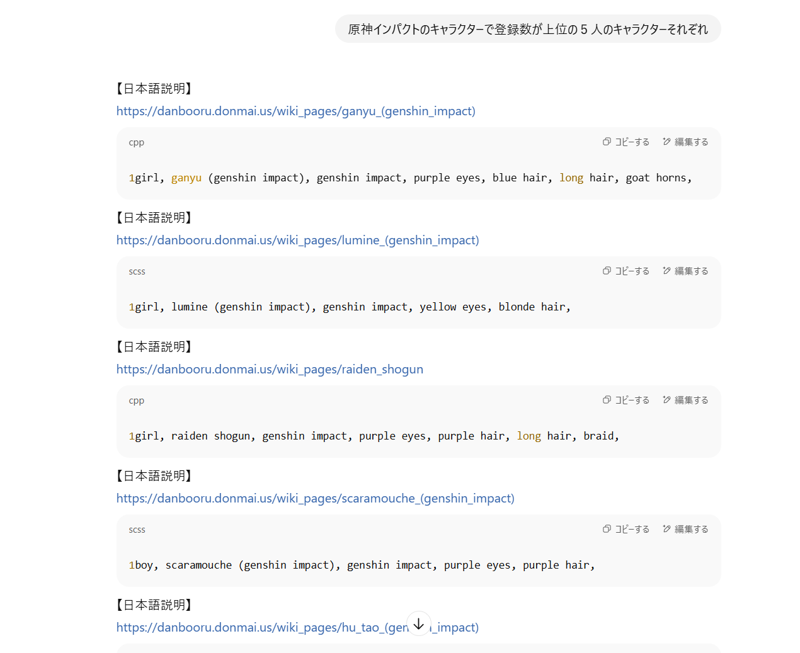The width and height of the screenshot is (800, 653).
Task: Click the lumine prompt code text
Action: (x=349, y=307)
